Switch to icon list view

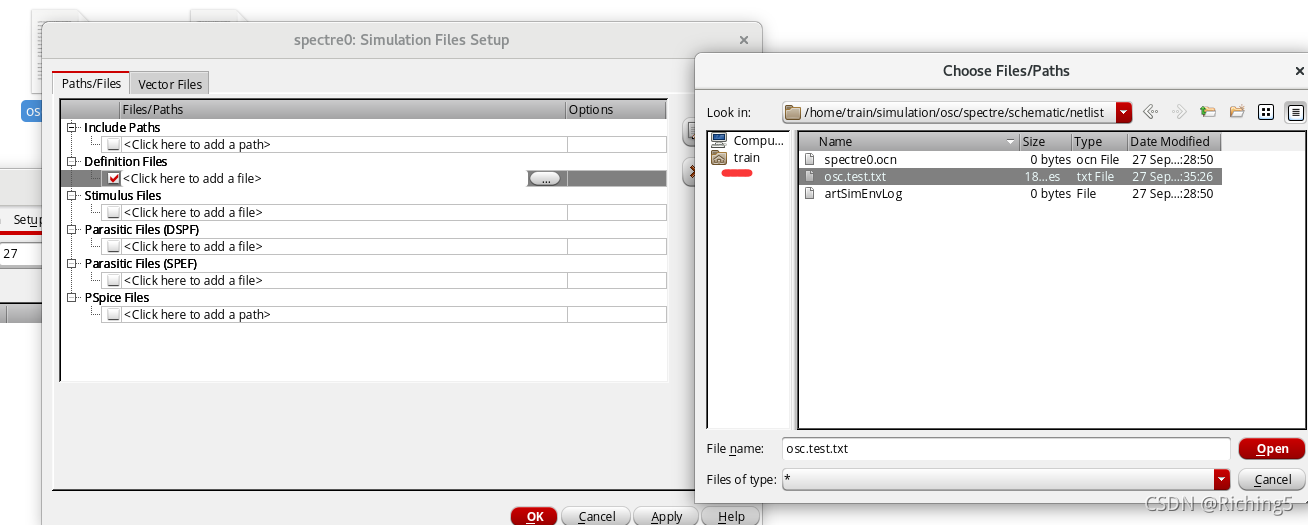(1266, 112)
